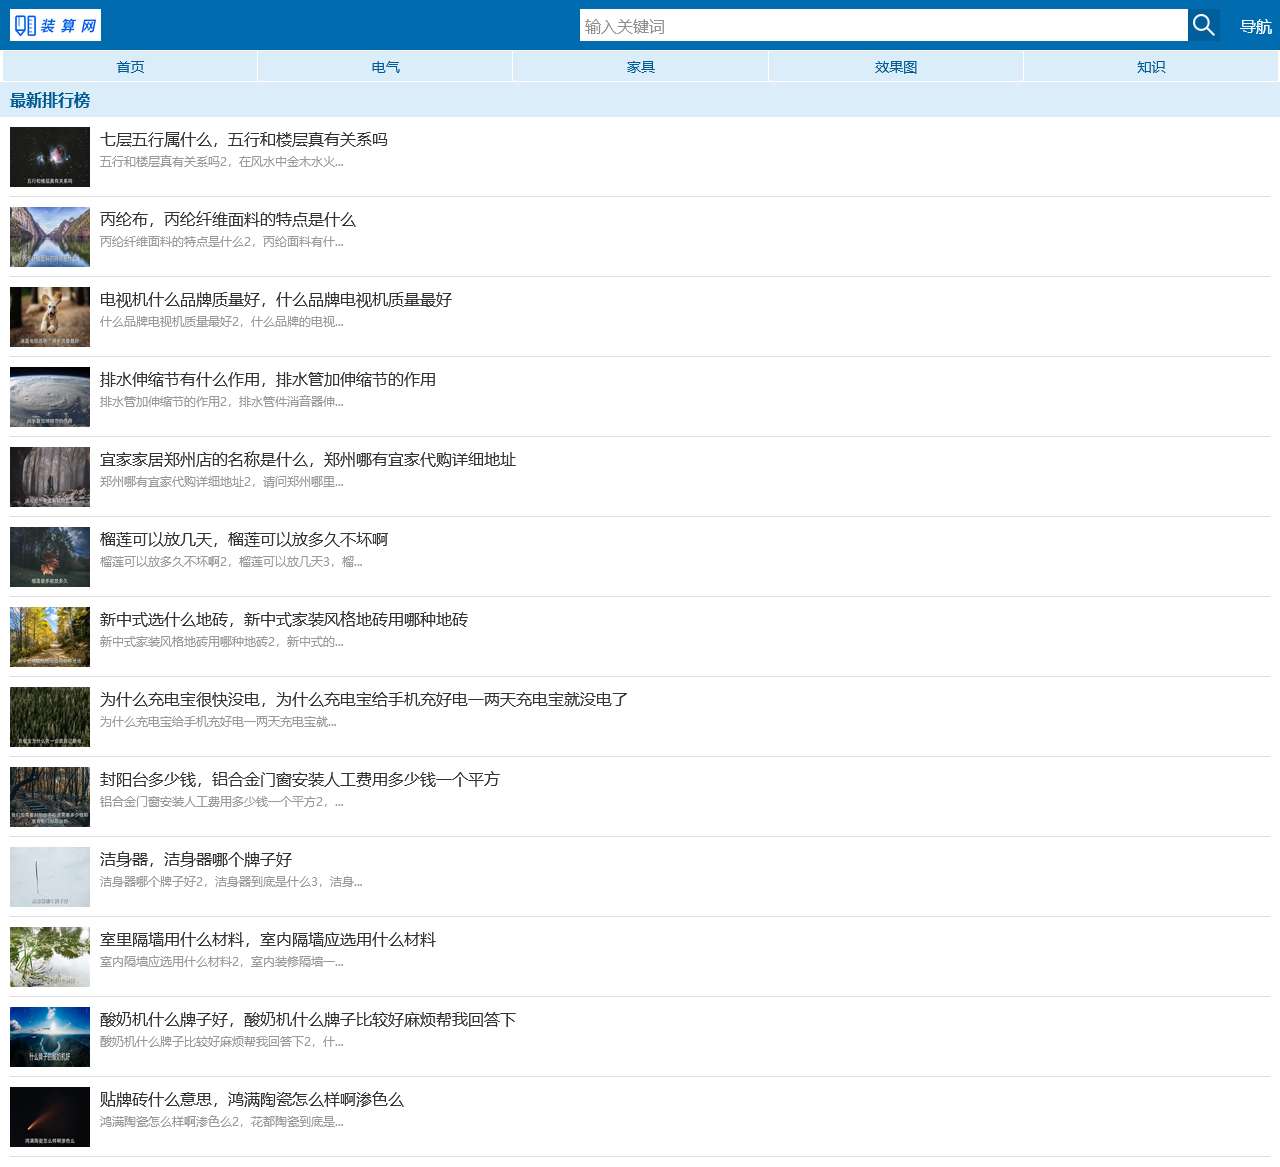Open article 七层五行属什么
Viewport: 1280px width, 1167px height.
(243, 139)
